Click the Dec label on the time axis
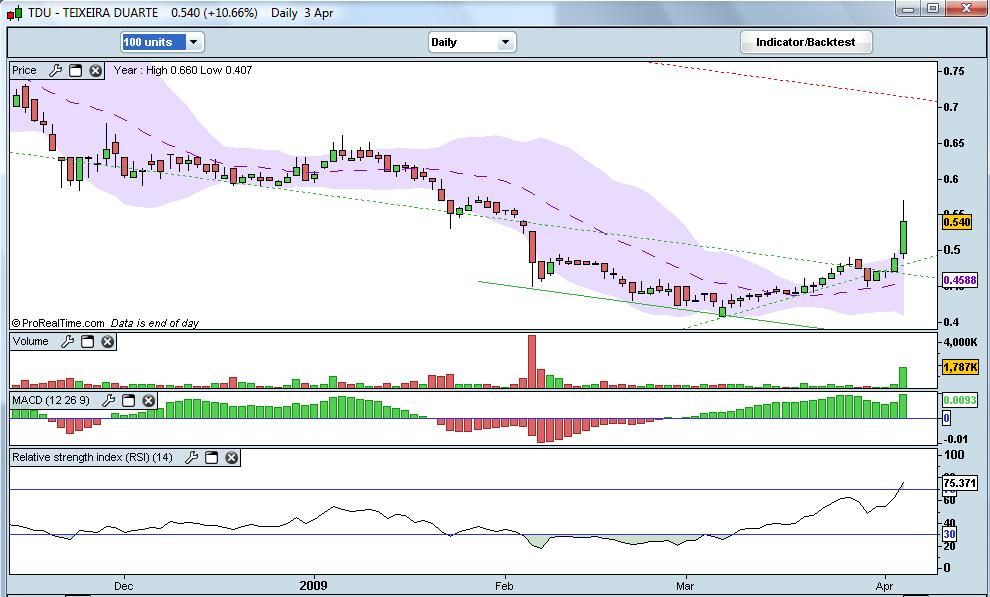 (124, 586)
